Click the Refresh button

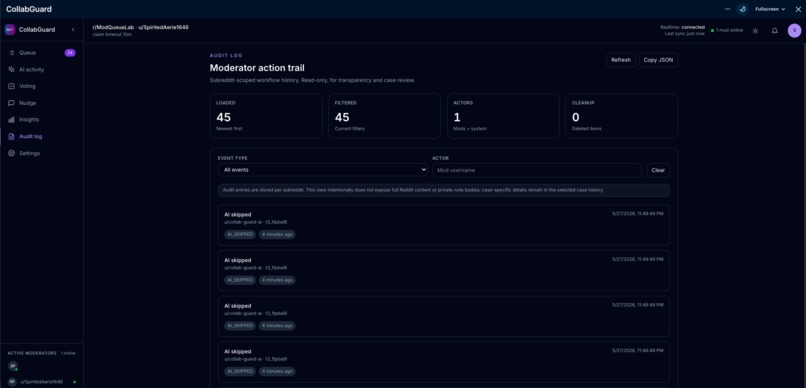pos(621,60)
